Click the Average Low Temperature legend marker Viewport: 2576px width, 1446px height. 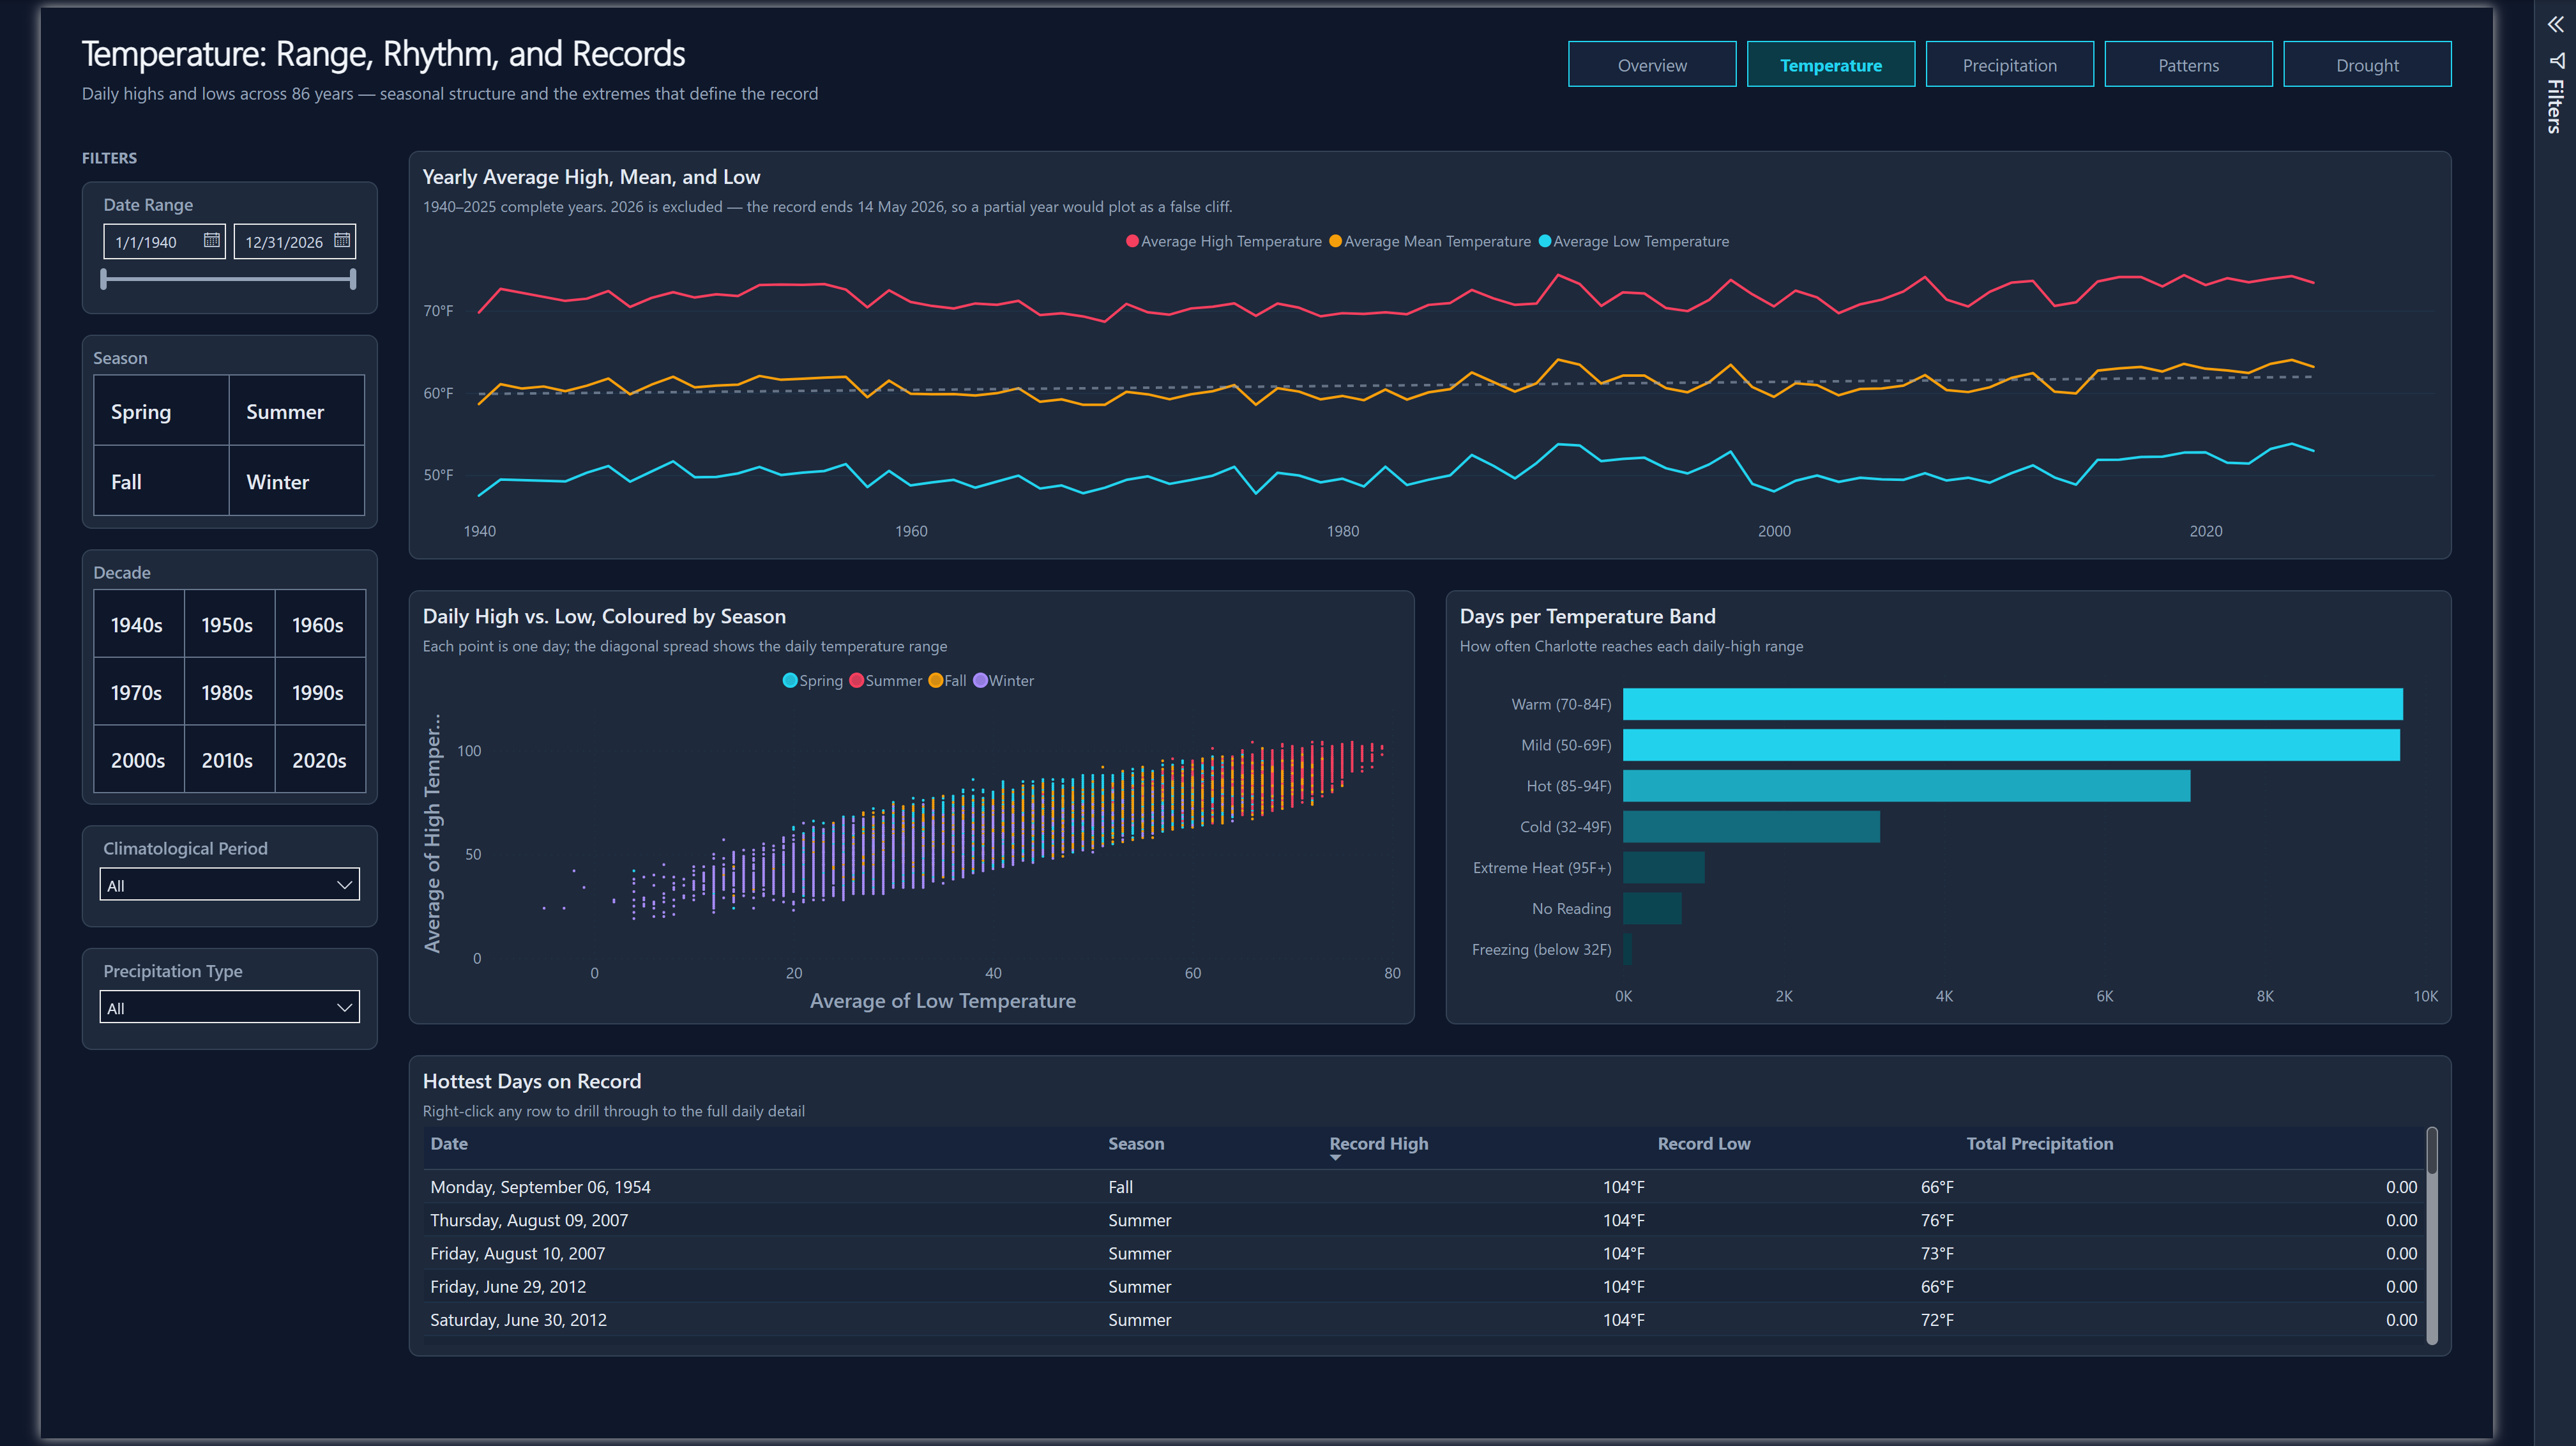point(1544,241)
